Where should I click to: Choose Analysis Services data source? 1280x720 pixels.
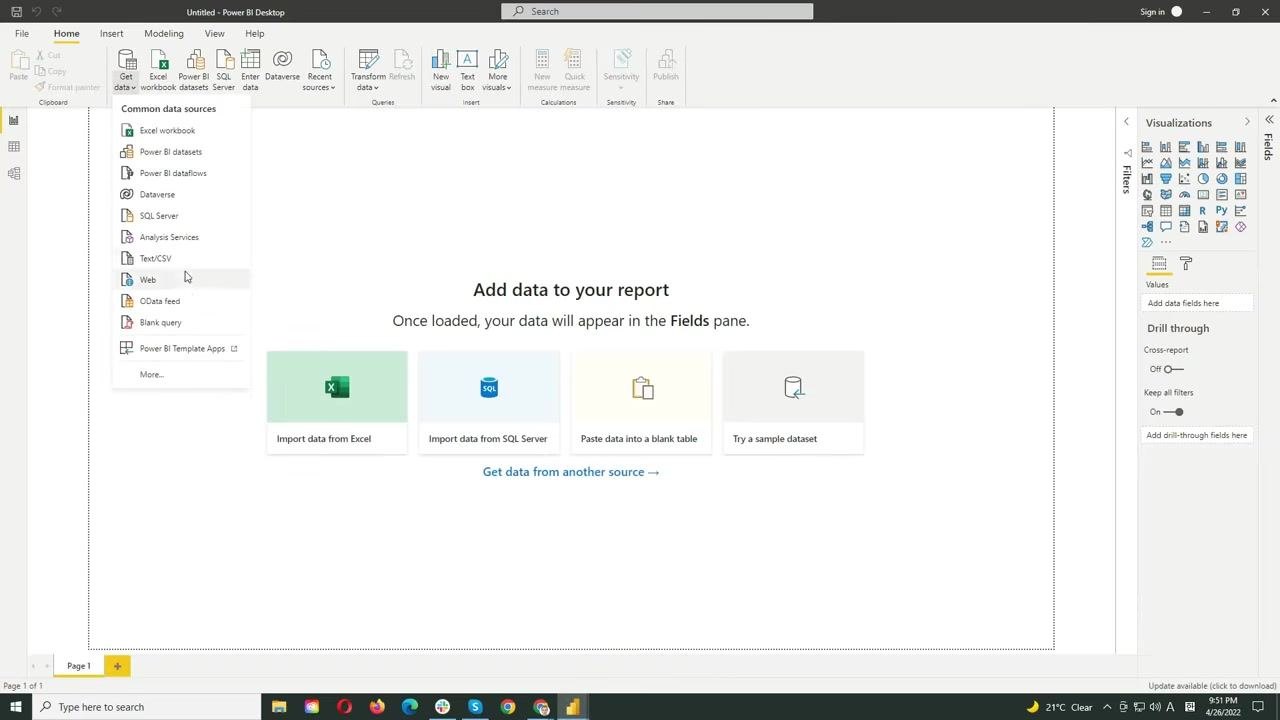click(181, 237)
